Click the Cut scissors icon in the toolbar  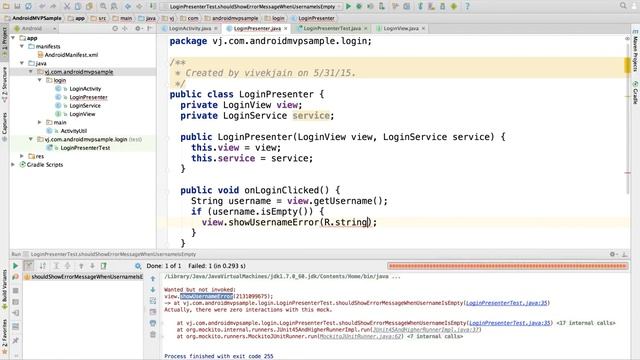67,6
